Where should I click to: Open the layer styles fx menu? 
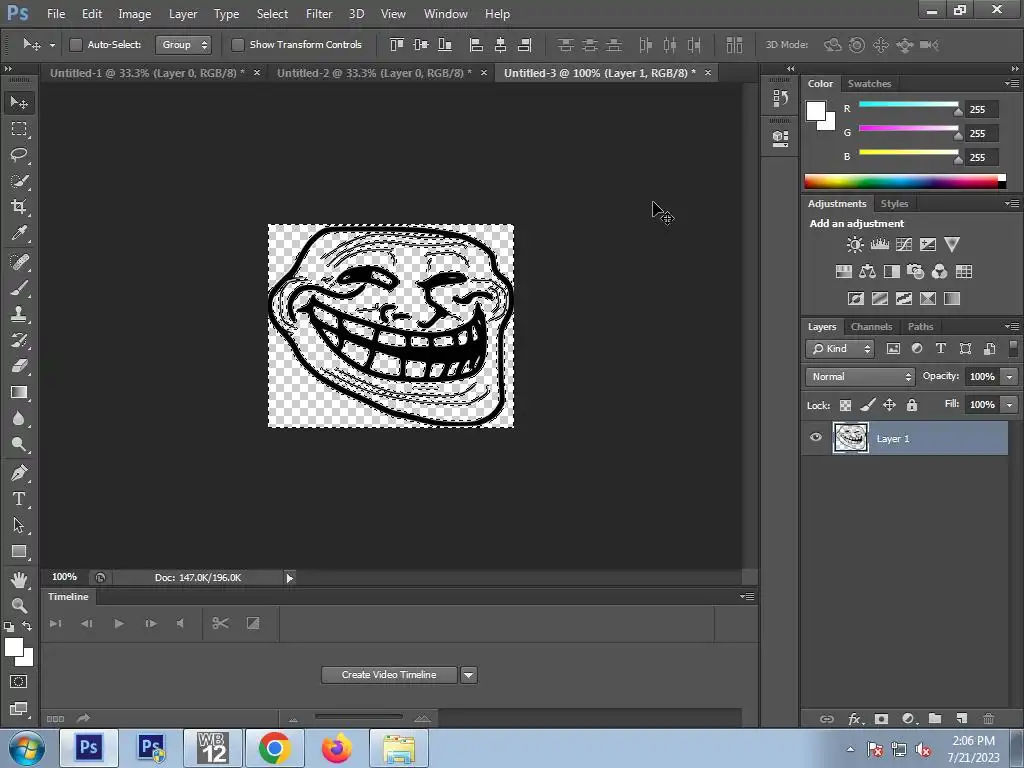click(x=854, y=718)
